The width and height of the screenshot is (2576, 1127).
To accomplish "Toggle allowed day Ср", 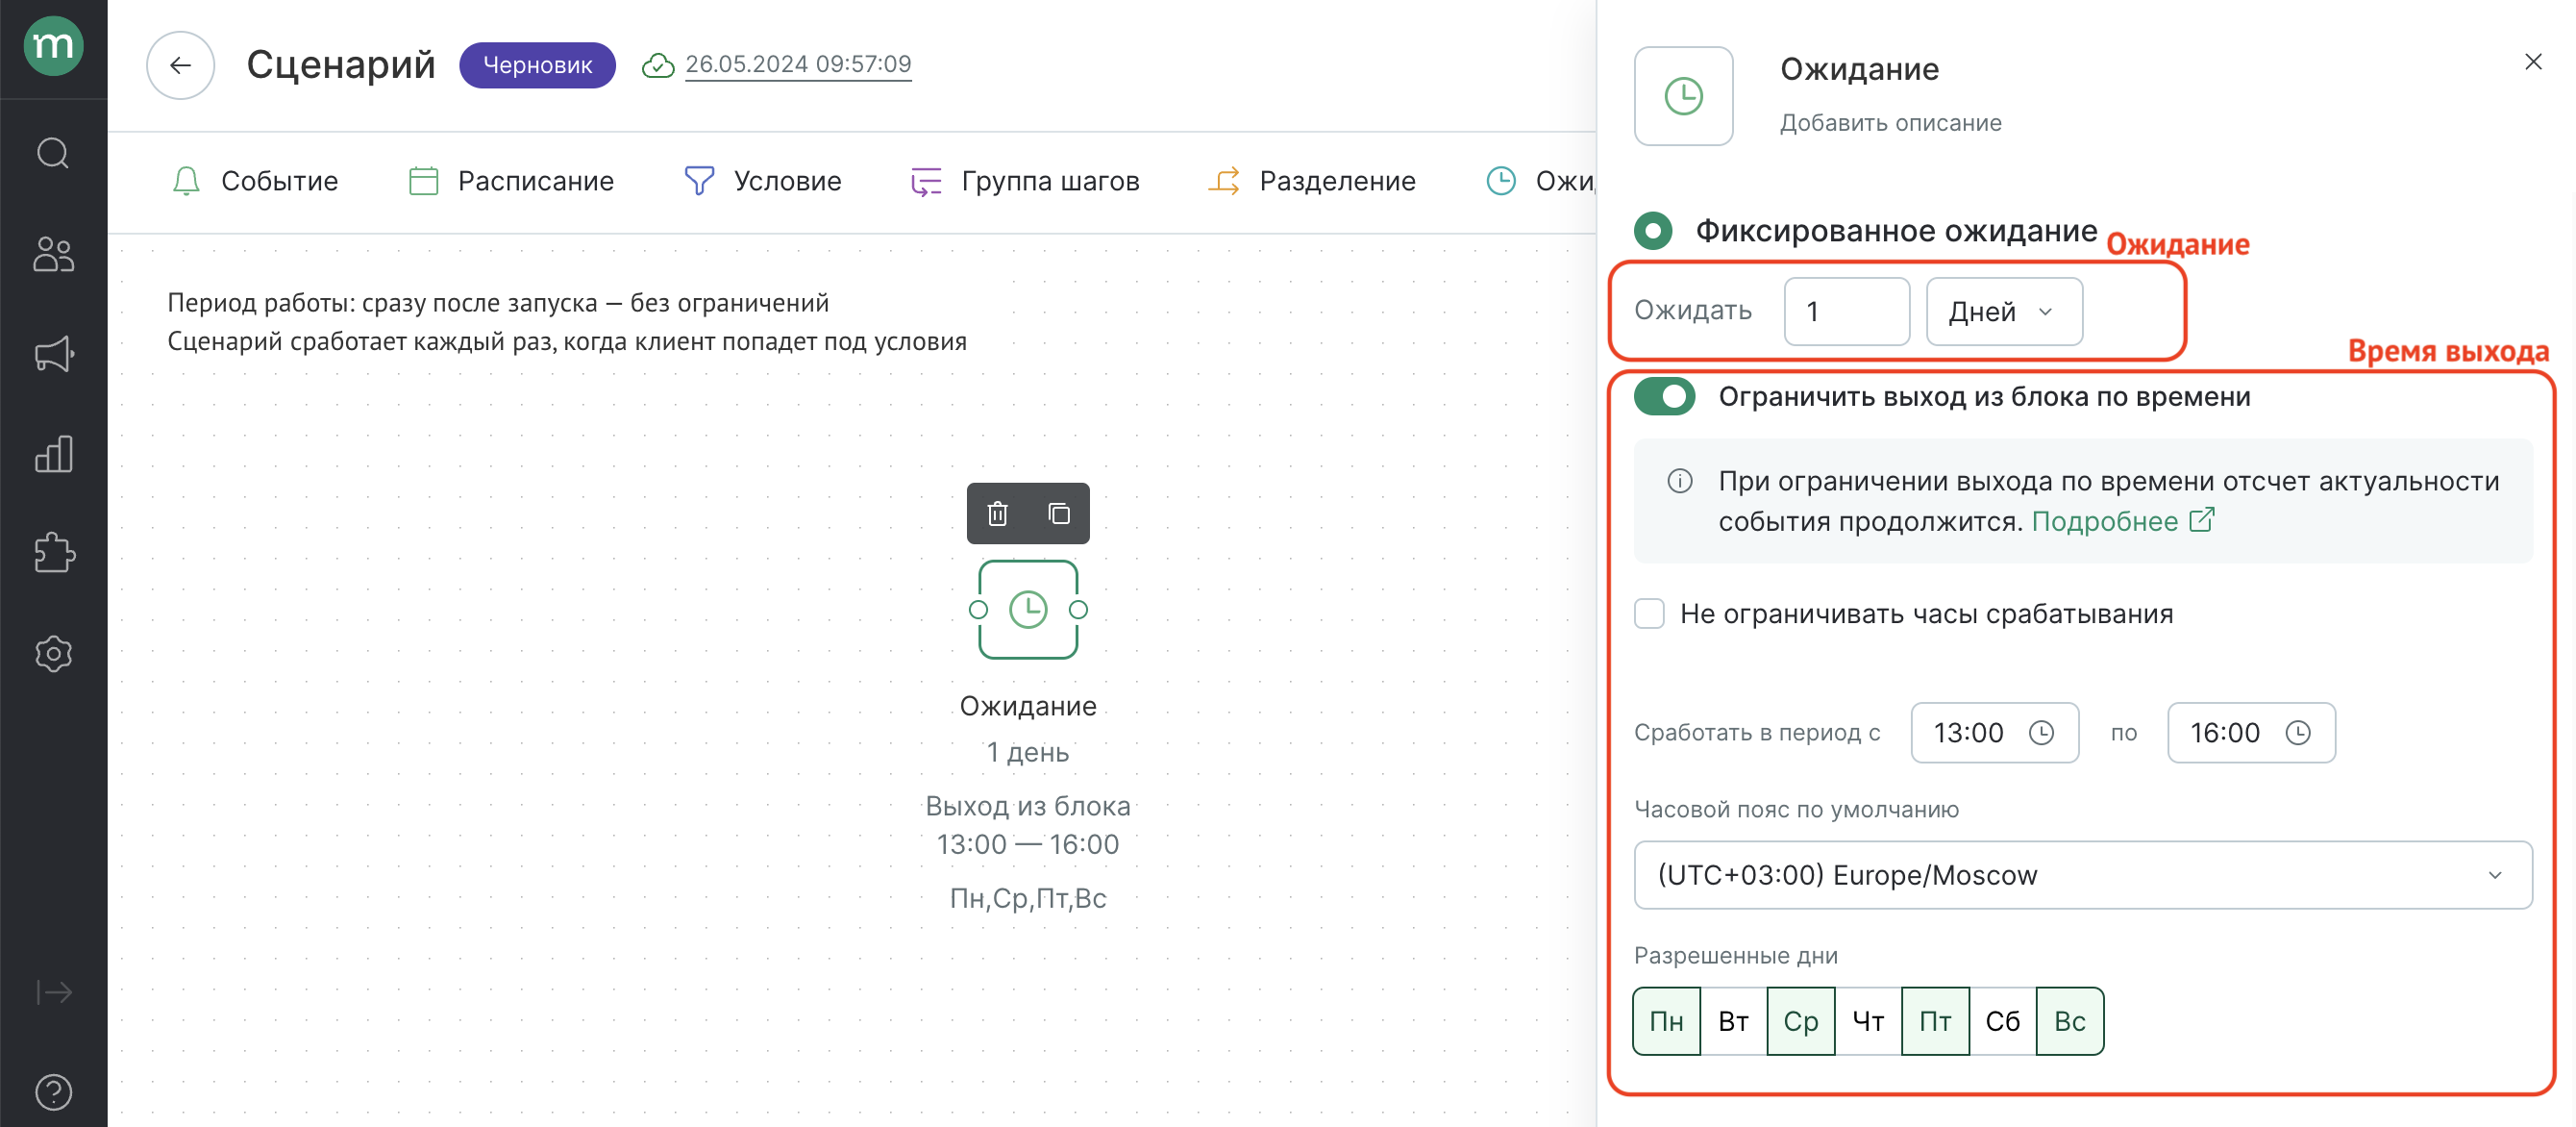I will [1801, 1021].
